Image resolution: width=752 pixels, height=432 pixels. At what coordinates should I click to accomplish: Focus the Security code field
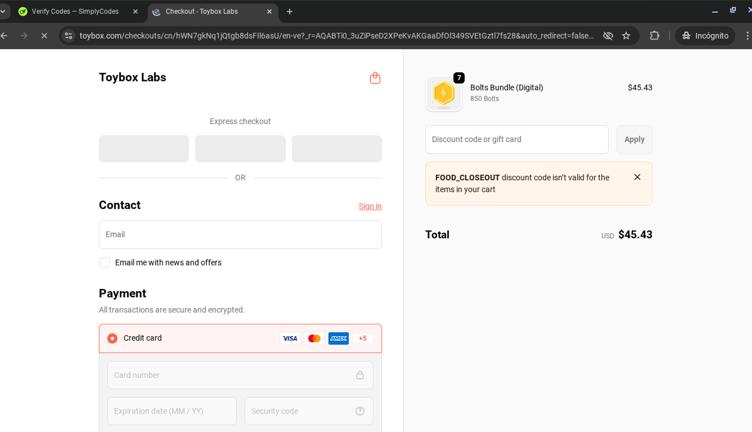pyautogui.click(x=309, y=411)
